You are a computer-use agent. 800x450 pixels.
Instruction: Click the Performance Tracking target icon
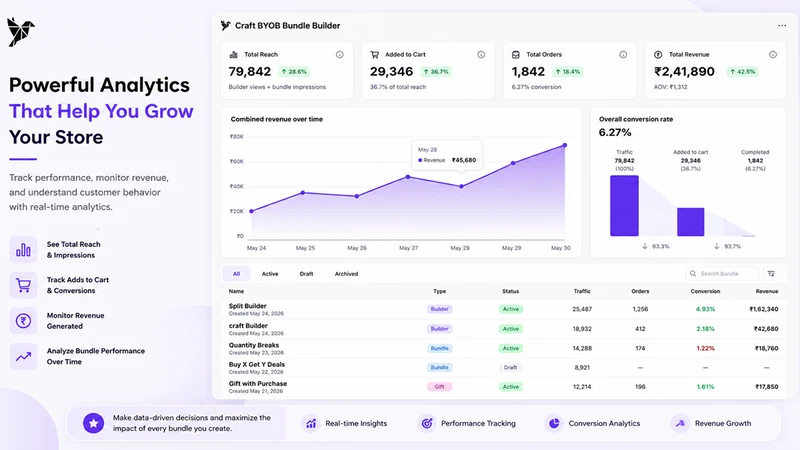(427, 423)
